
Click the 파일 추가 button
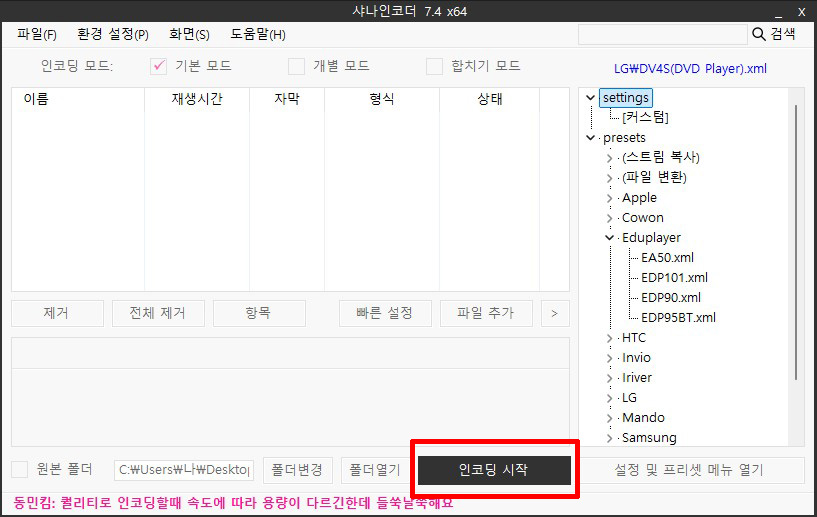[486, 313]
